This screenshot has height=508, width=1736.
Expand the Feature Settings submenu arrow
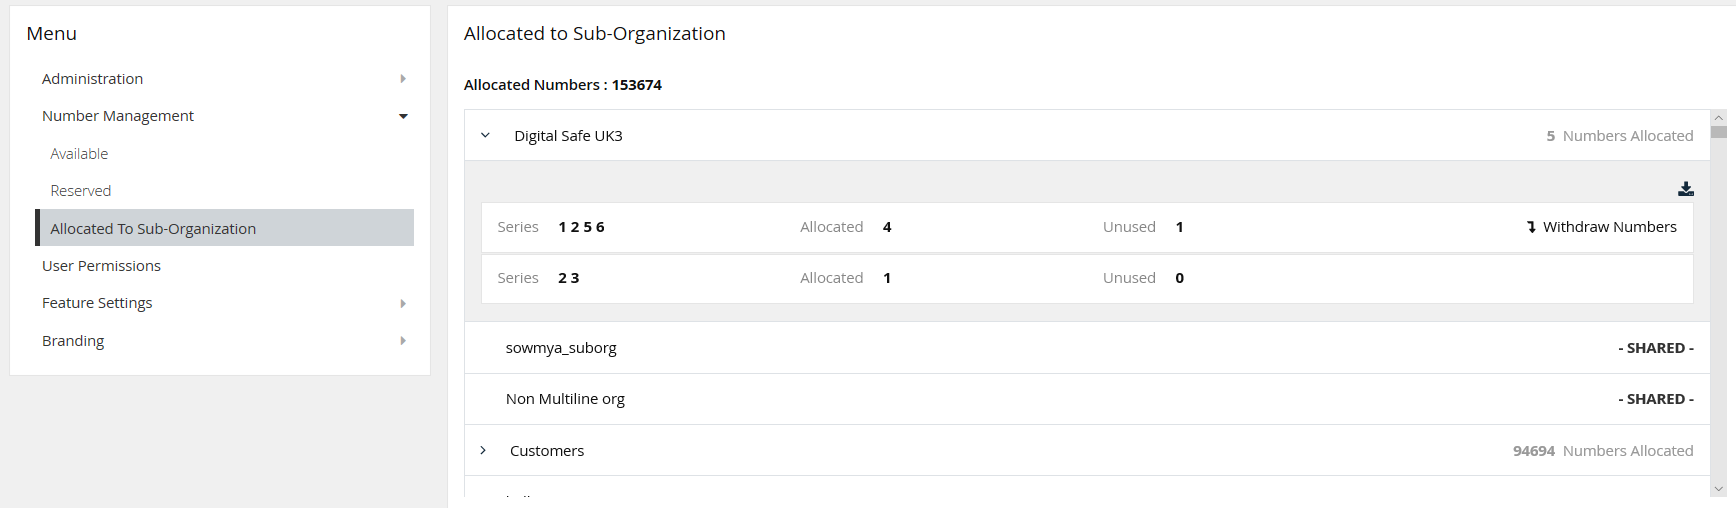click(403, 303)
